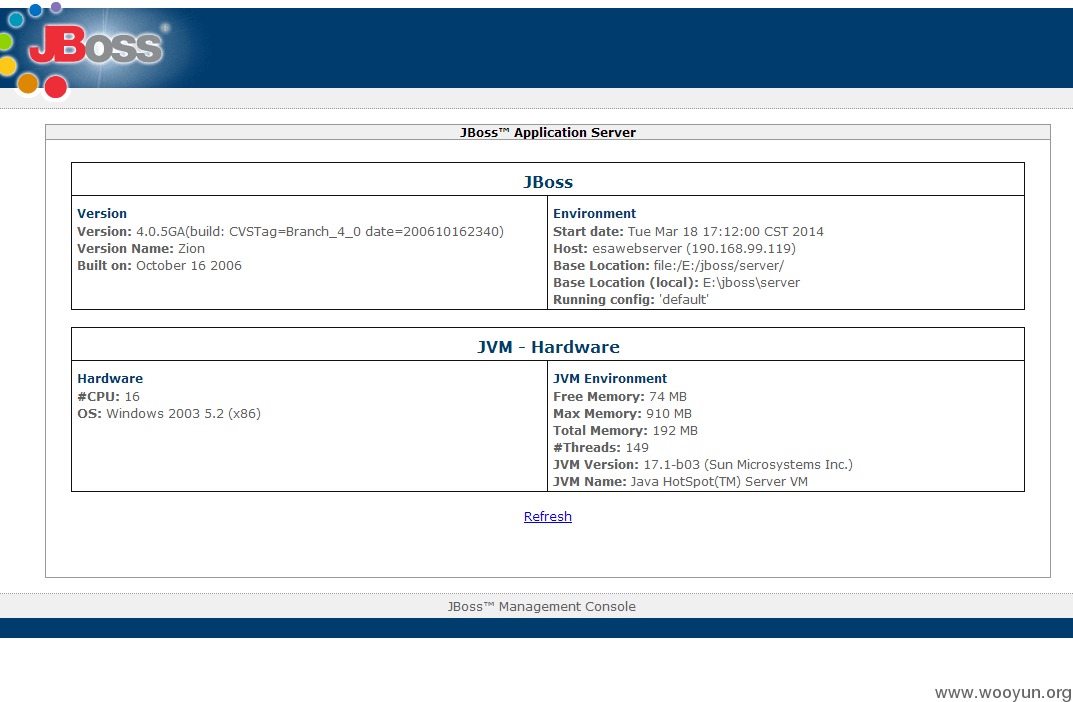This screenshot has width=1073, height=702.
Task: Click the Free Memory 74 MB line
Action: 620,396
